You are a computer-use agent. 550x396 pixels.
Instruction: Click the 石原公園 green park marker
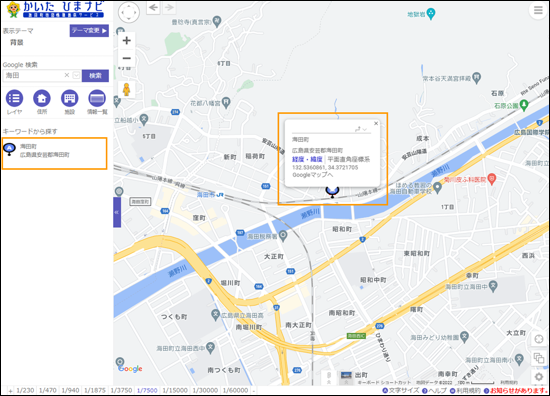tap(524, 105)
